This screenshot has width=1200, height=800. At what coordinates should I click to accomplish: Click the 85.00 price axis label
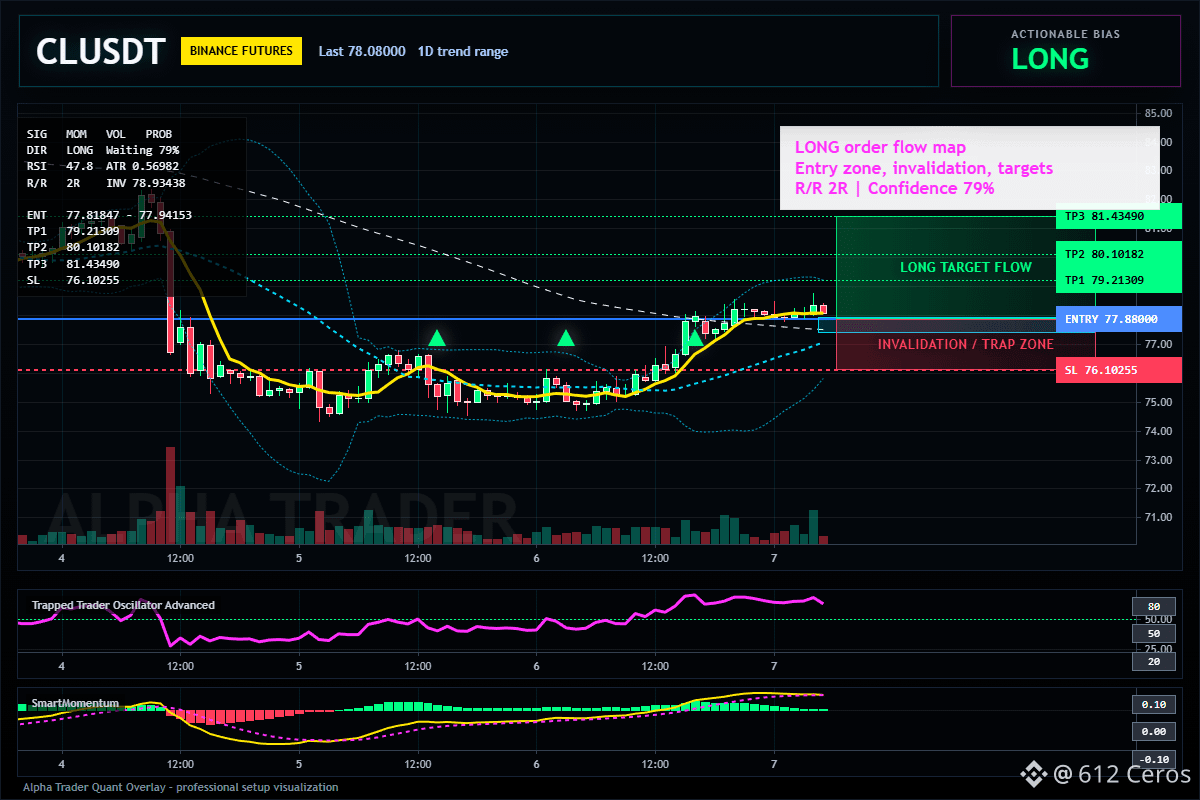pyautogui.click(x=1158, y=113)
